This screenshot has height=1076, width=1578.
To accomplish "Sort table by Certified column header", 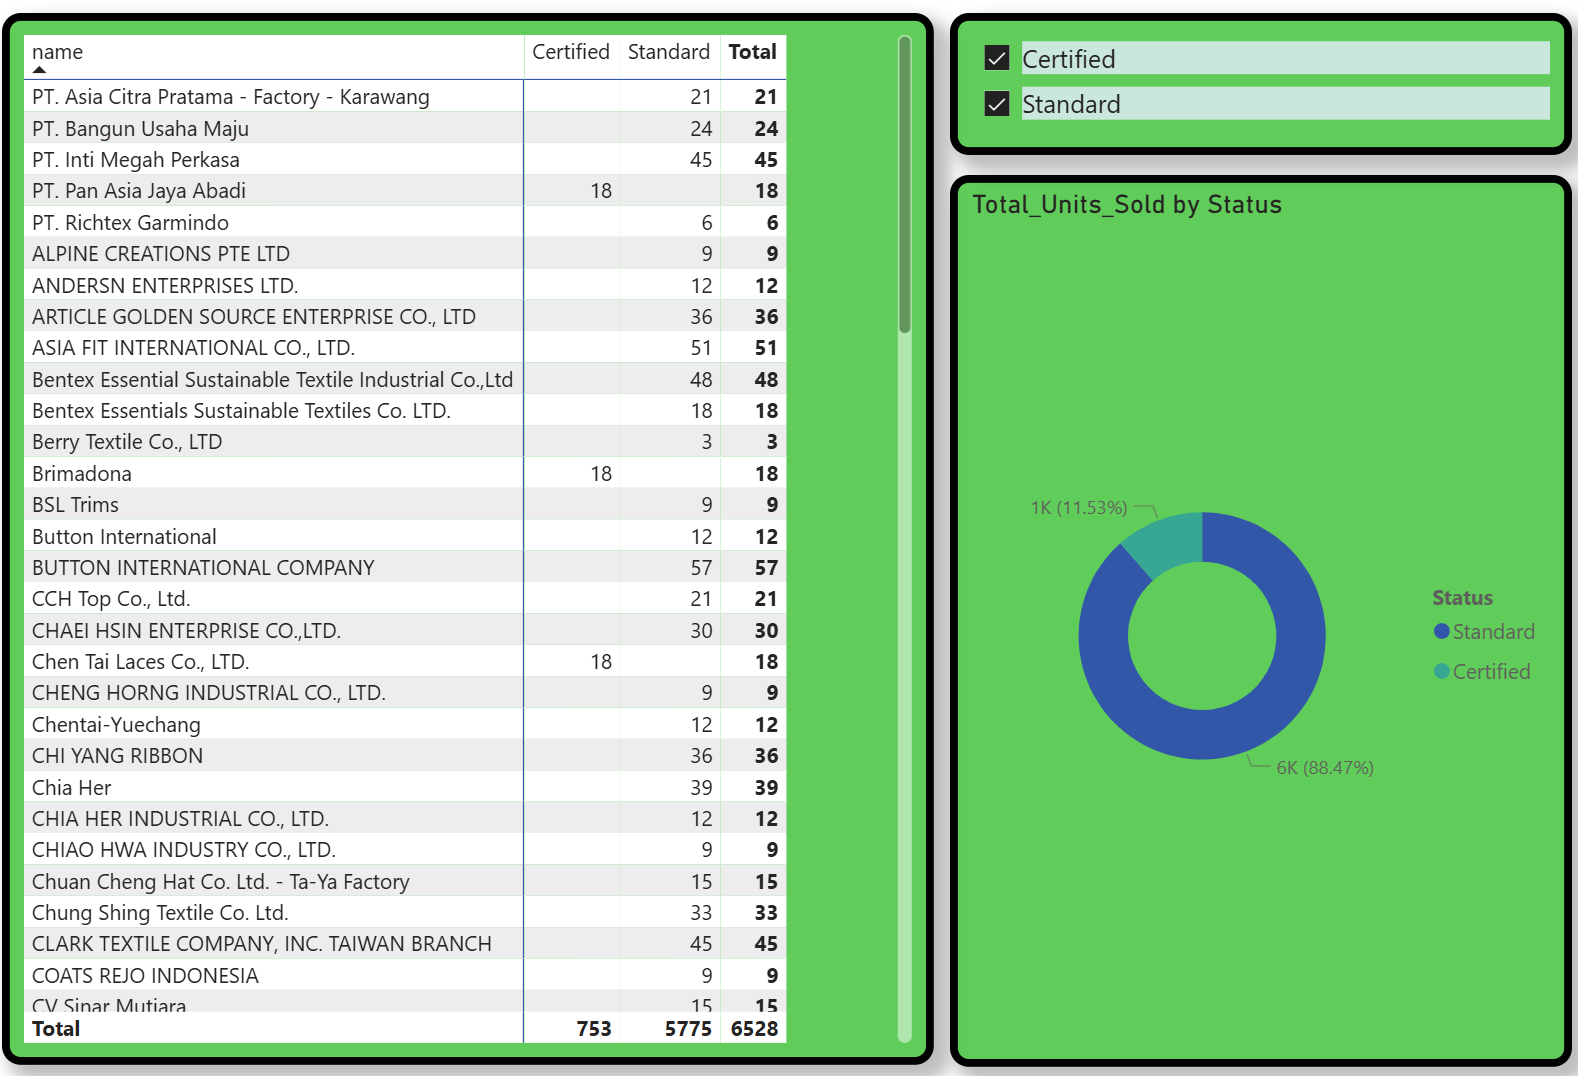I will (x=570, y=52).
